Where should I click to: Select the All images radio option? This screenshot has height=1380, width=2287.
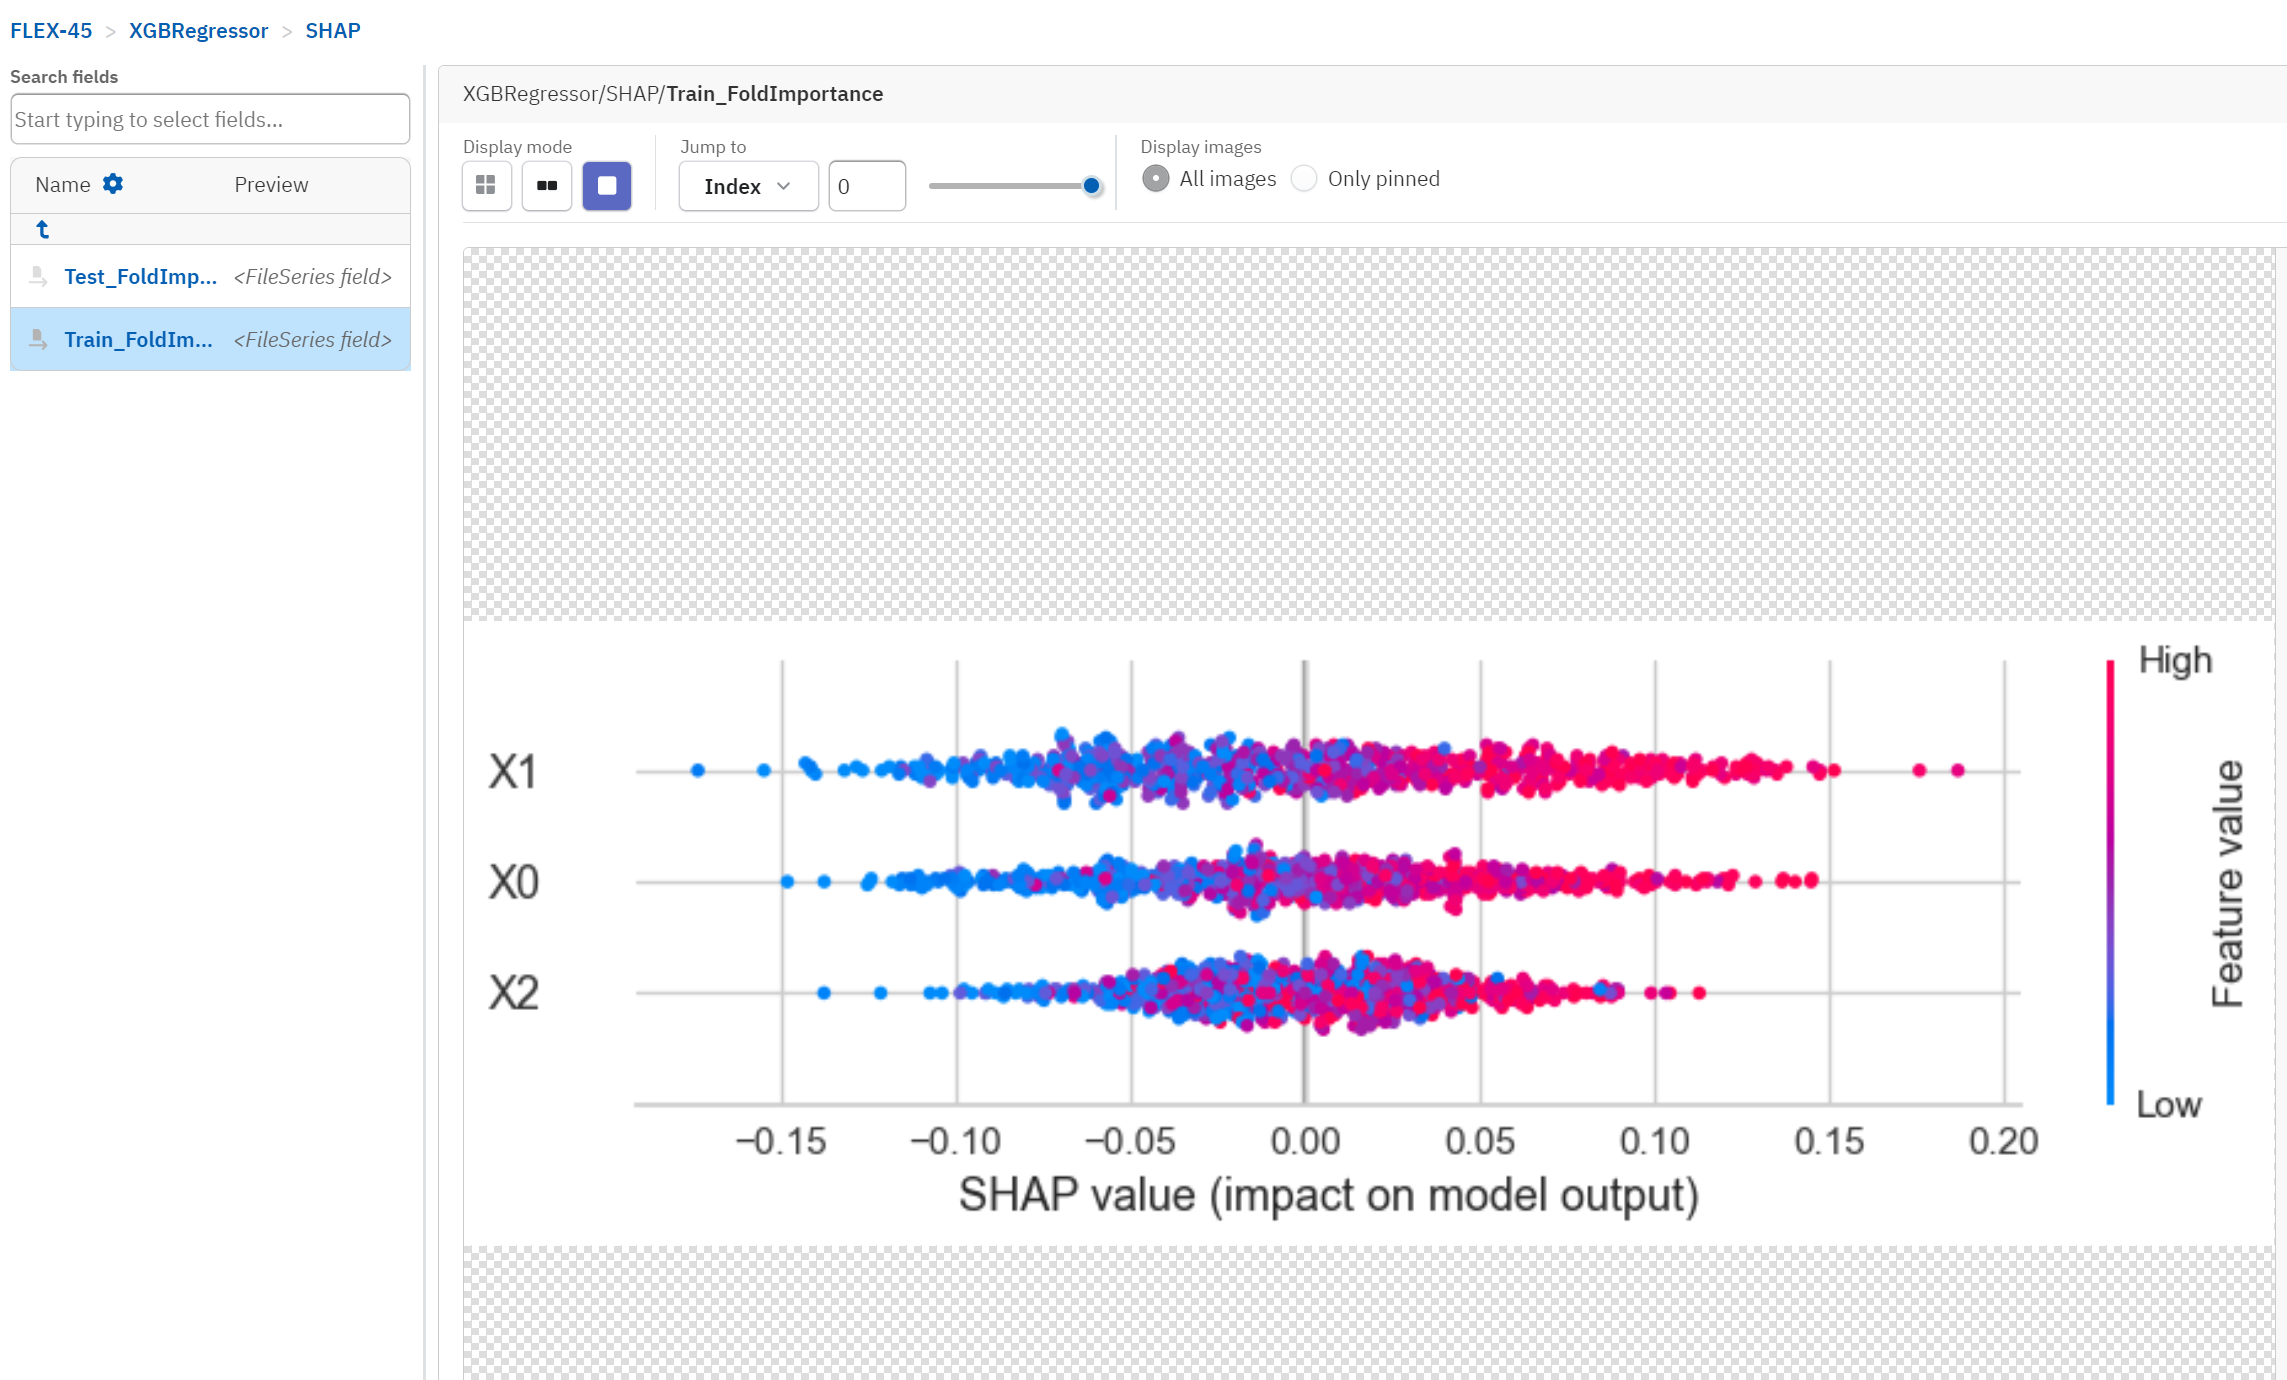[x=1156, y=179]
